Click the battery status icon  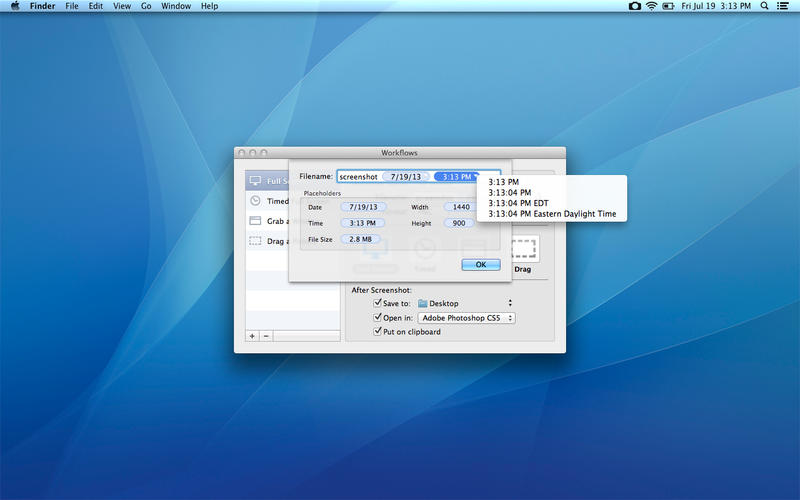click(x=669, y=6)
